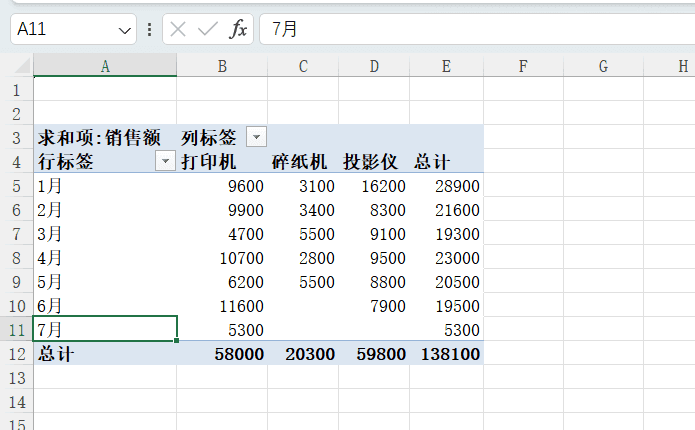
Task: Click cell with value 28900
Action: (x=446, y=186)
